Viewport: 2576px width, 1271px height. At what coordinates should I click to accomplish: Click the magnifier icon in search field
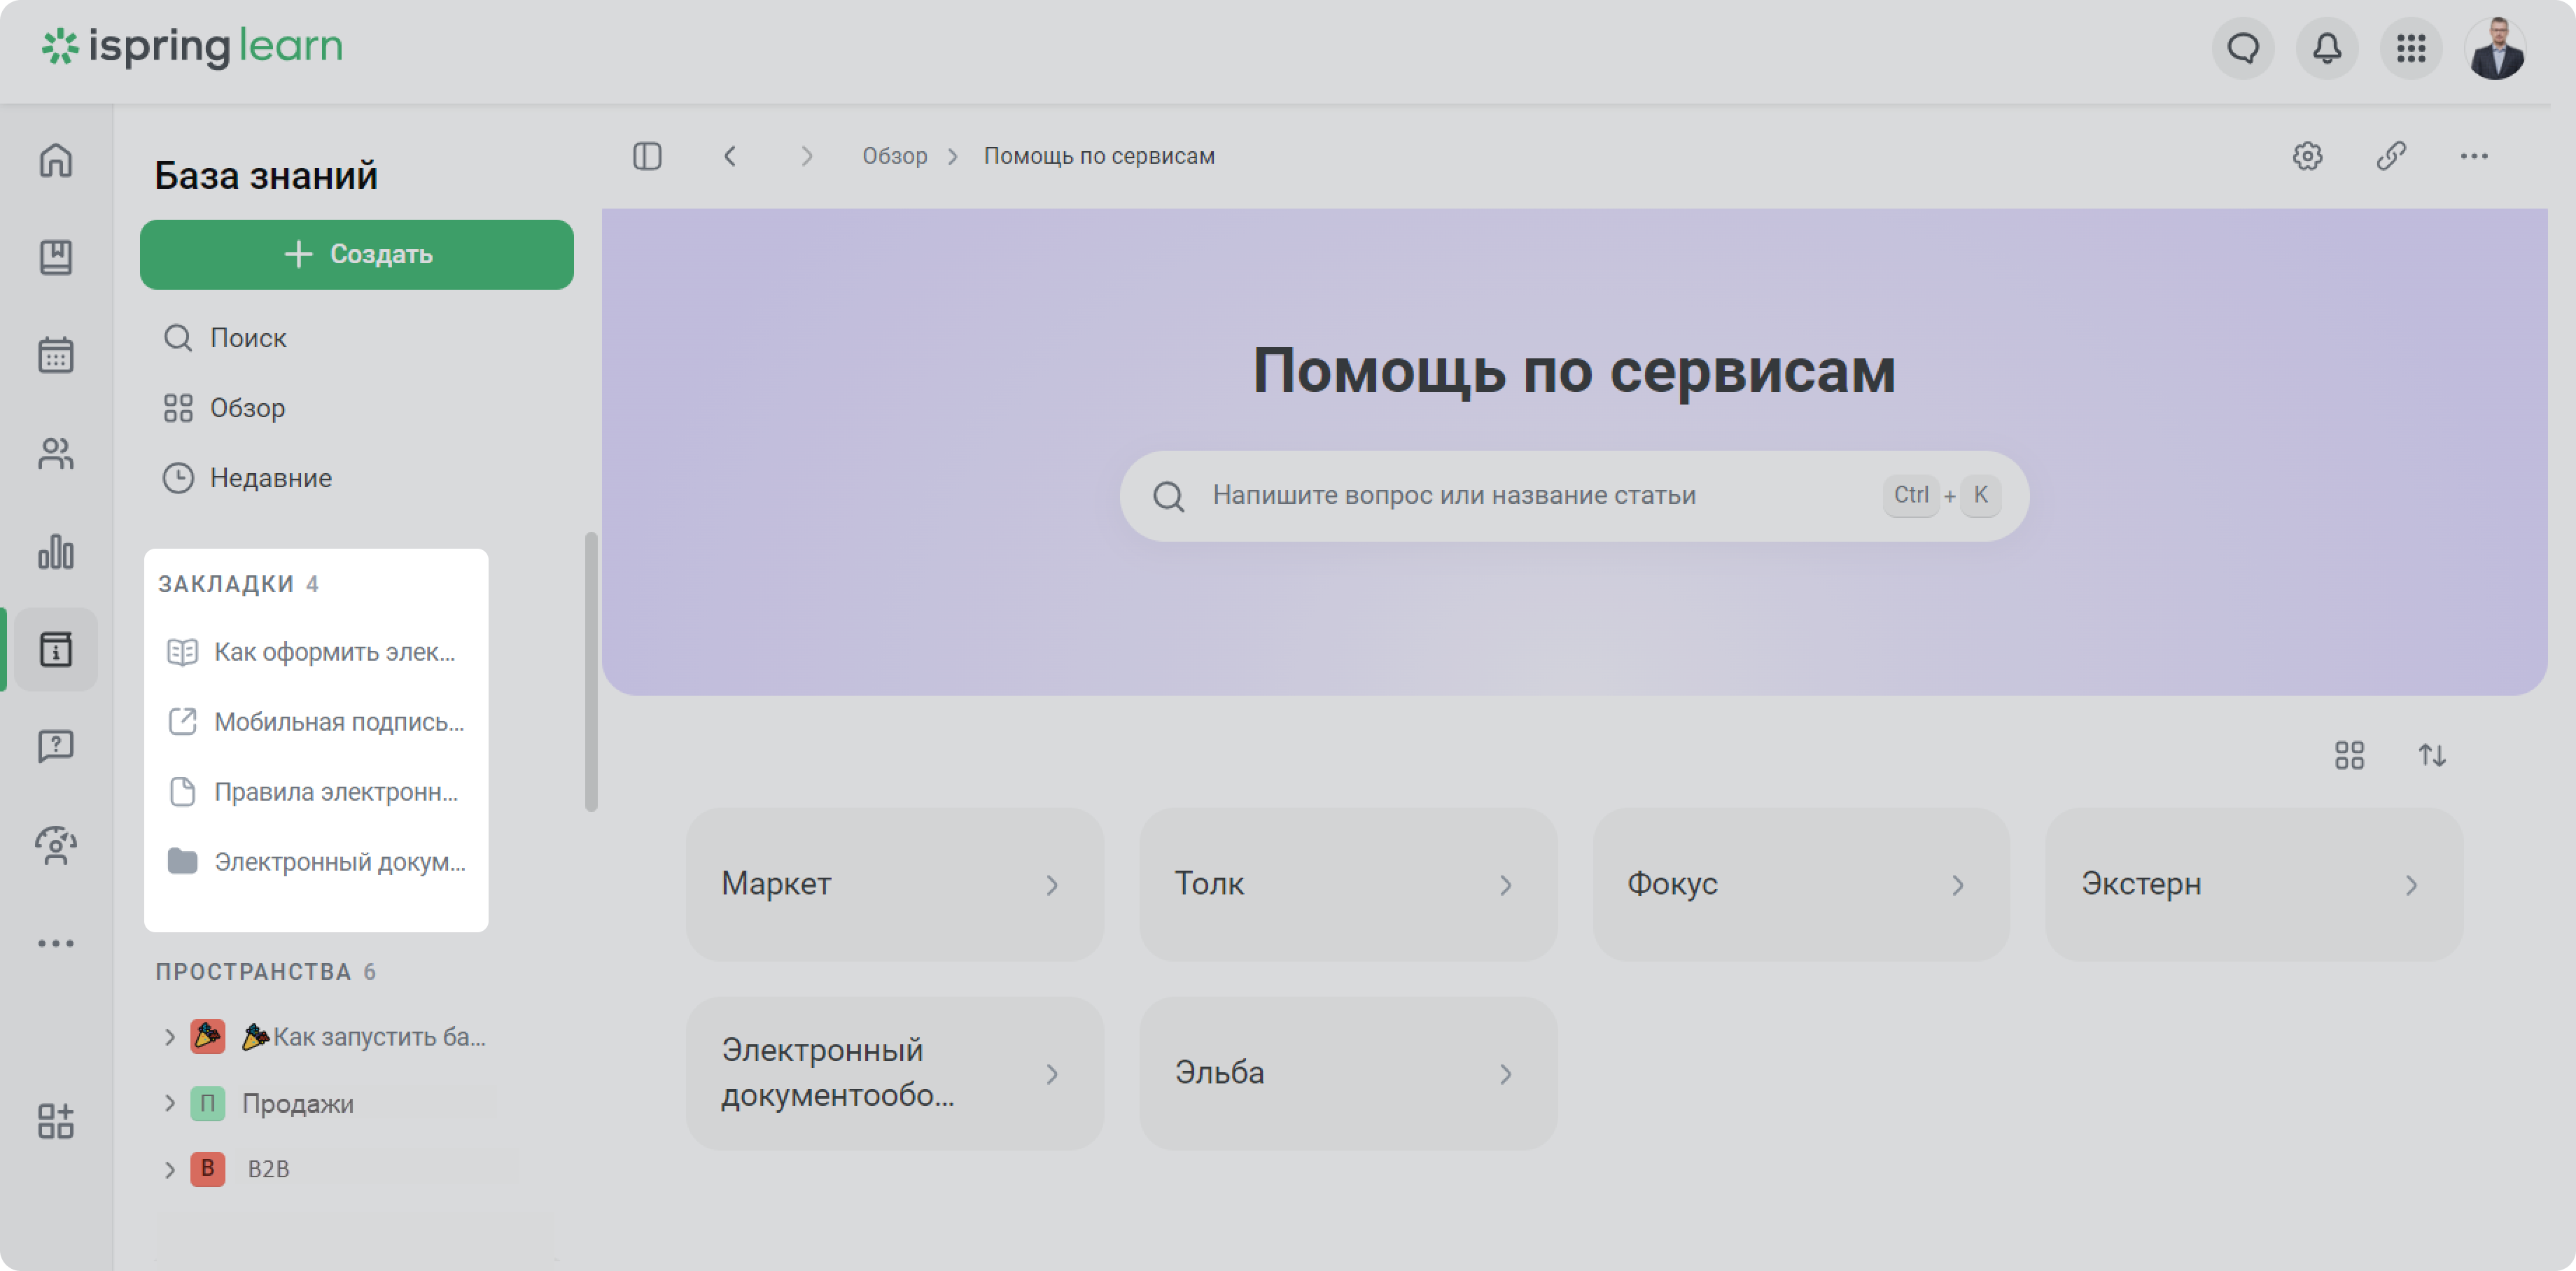pos(1168,496)
